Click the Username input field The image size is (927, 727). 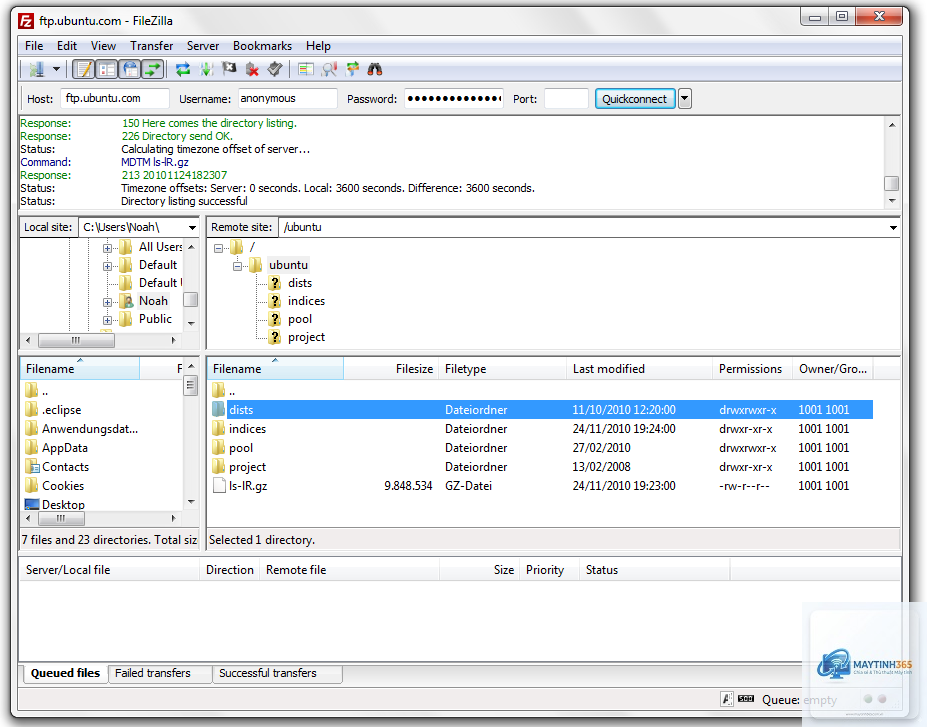coord(287,99)
